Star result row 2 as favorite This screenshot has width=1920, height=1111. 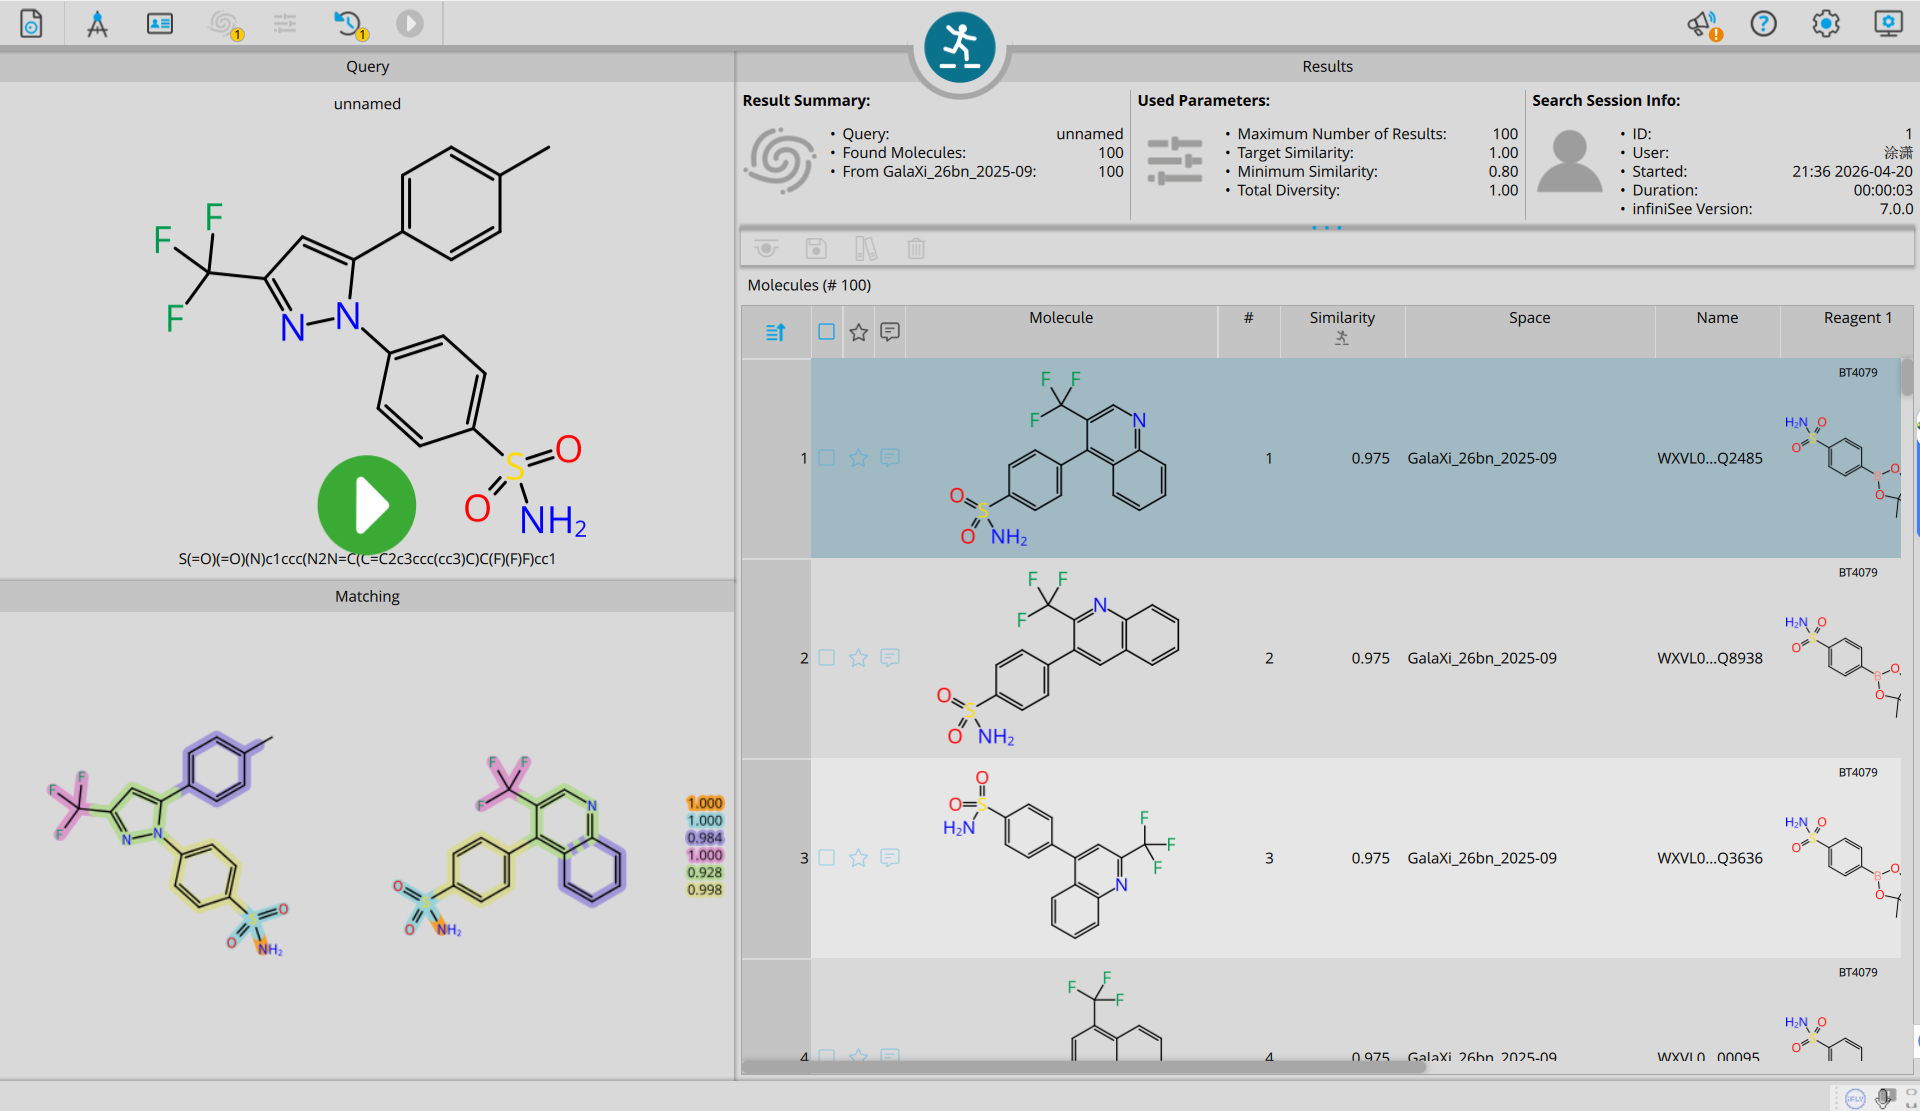[x=858, y=658]
